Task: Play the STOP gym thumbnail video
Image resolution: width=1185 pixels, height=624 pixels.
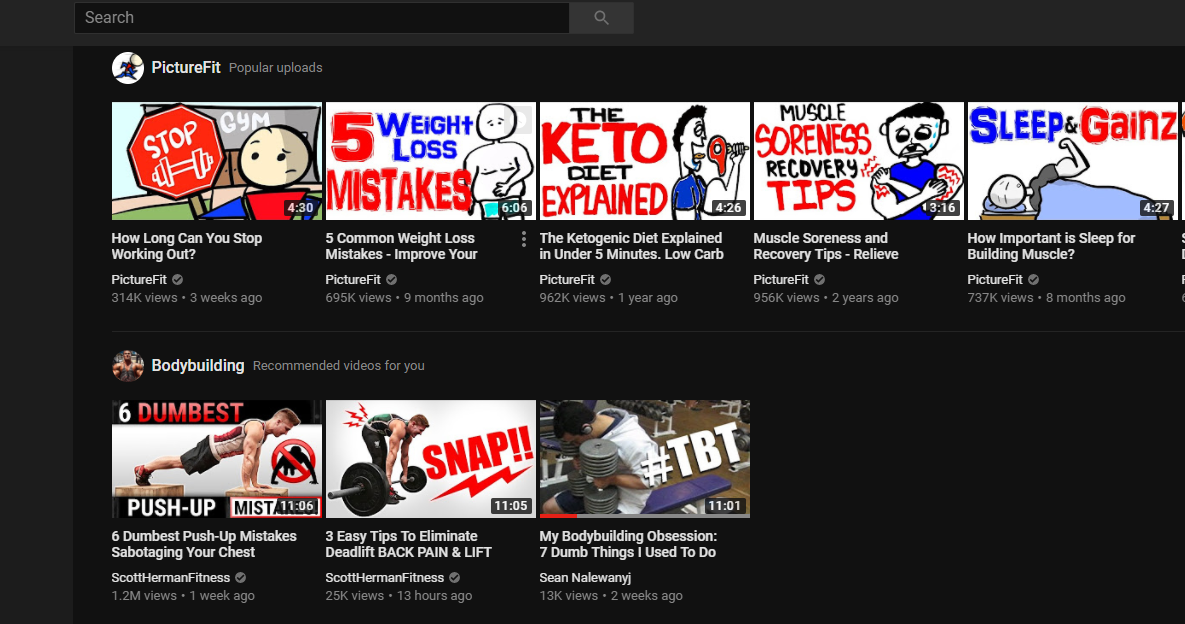Action: pyautogui.click(x=217, y=161)
